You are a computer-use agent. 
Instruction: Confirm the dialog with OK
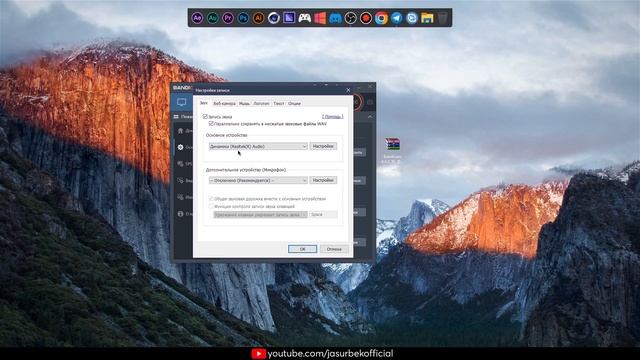click(x=302, y=249)
